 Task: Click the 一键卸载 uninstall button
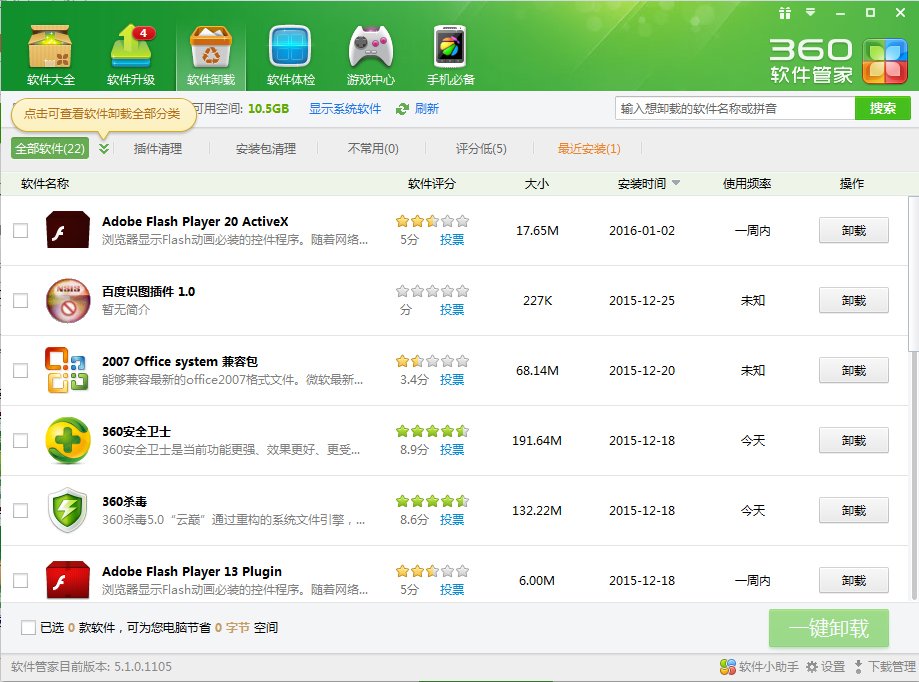tap(828, 628)
